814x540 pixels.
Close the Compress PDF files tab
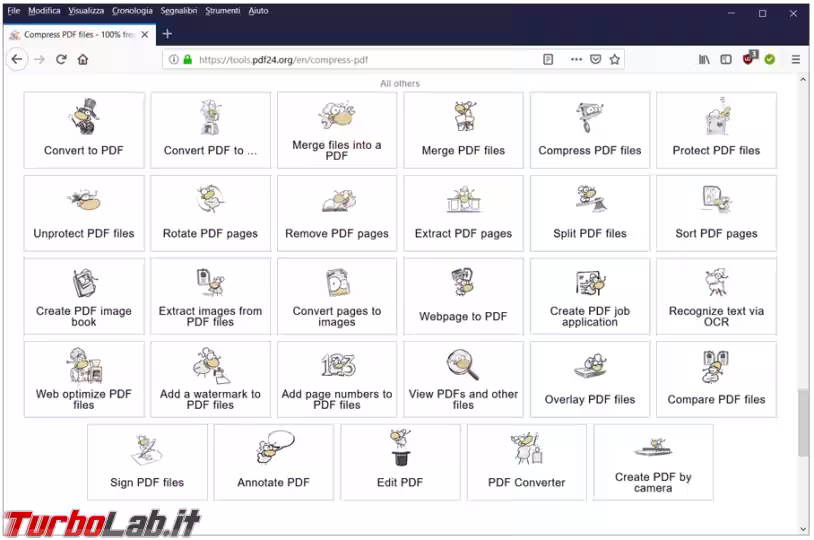[x=145, y=34]
